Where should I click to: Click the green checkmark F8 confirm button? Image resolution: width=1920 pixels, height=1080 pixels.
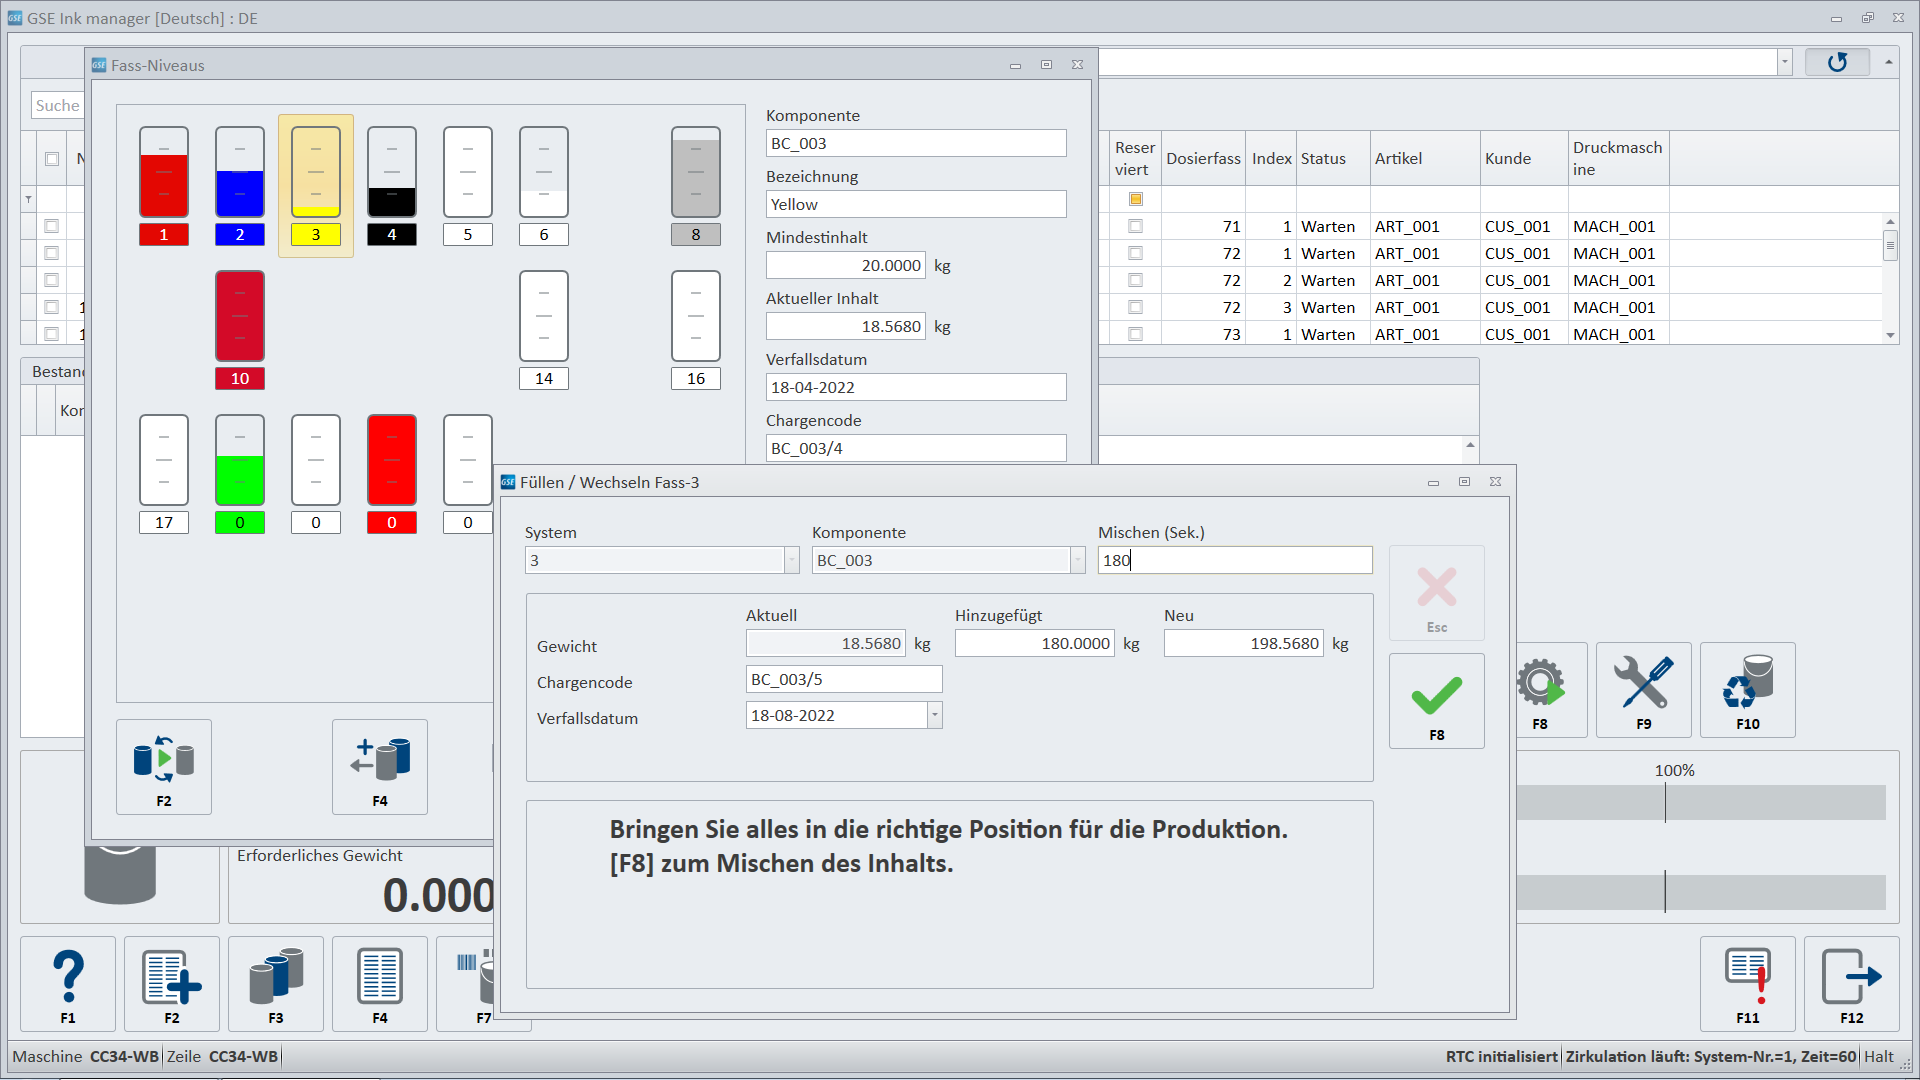click(1436, 700)
